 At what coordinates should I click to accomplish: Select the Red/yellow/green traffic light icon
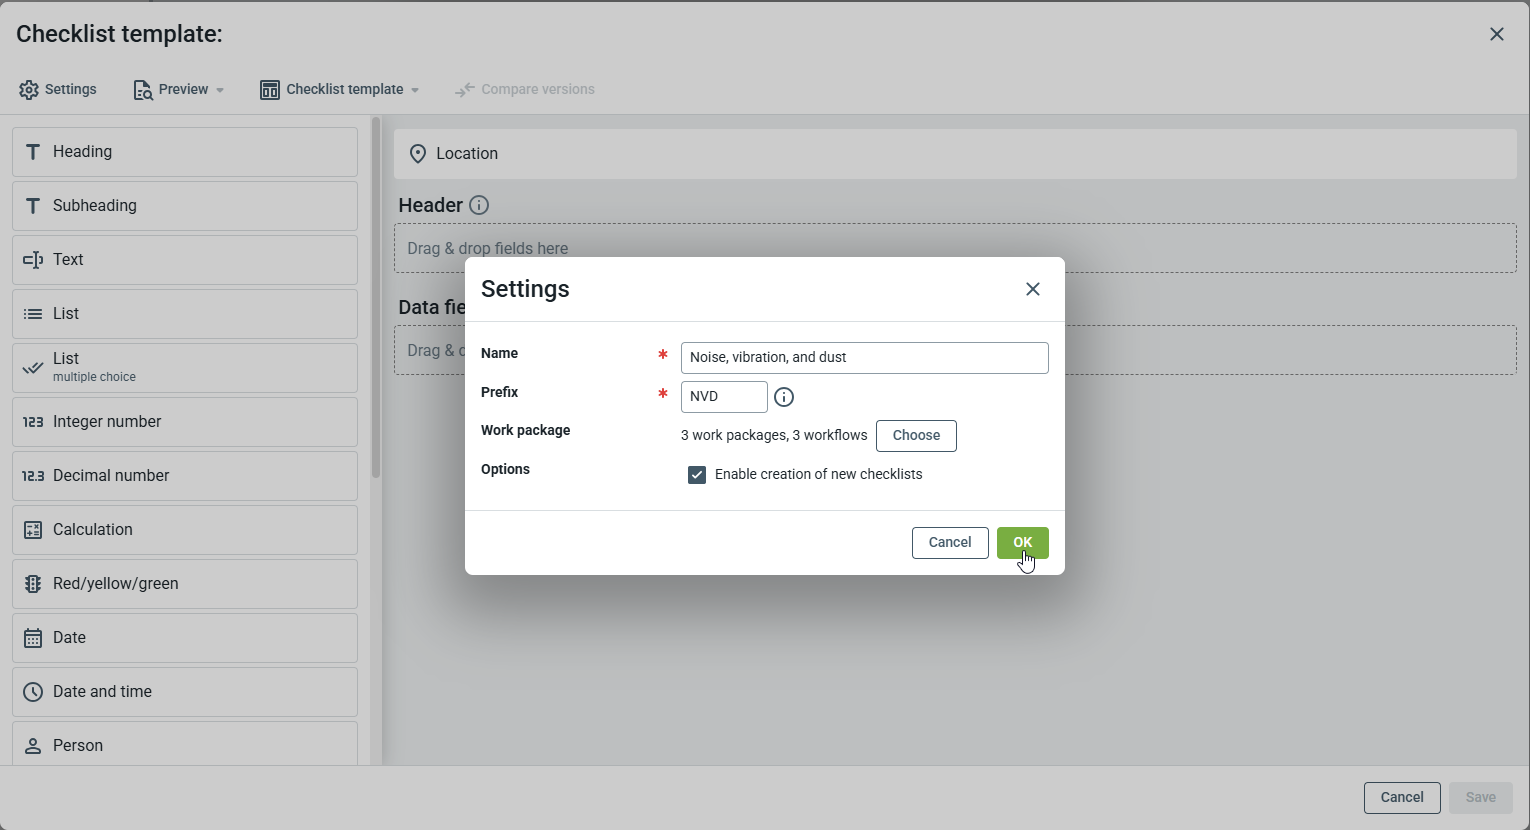point(33,584)
